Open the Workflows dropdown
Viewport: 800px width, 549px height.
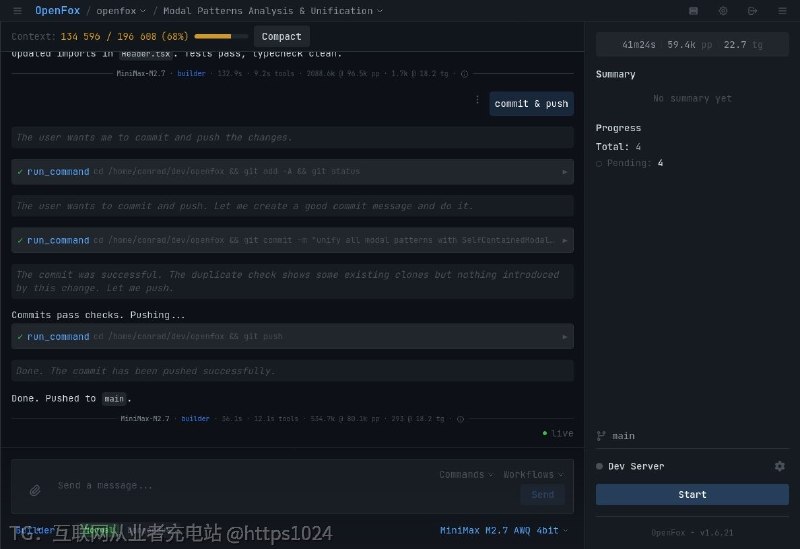click(533, 475)
